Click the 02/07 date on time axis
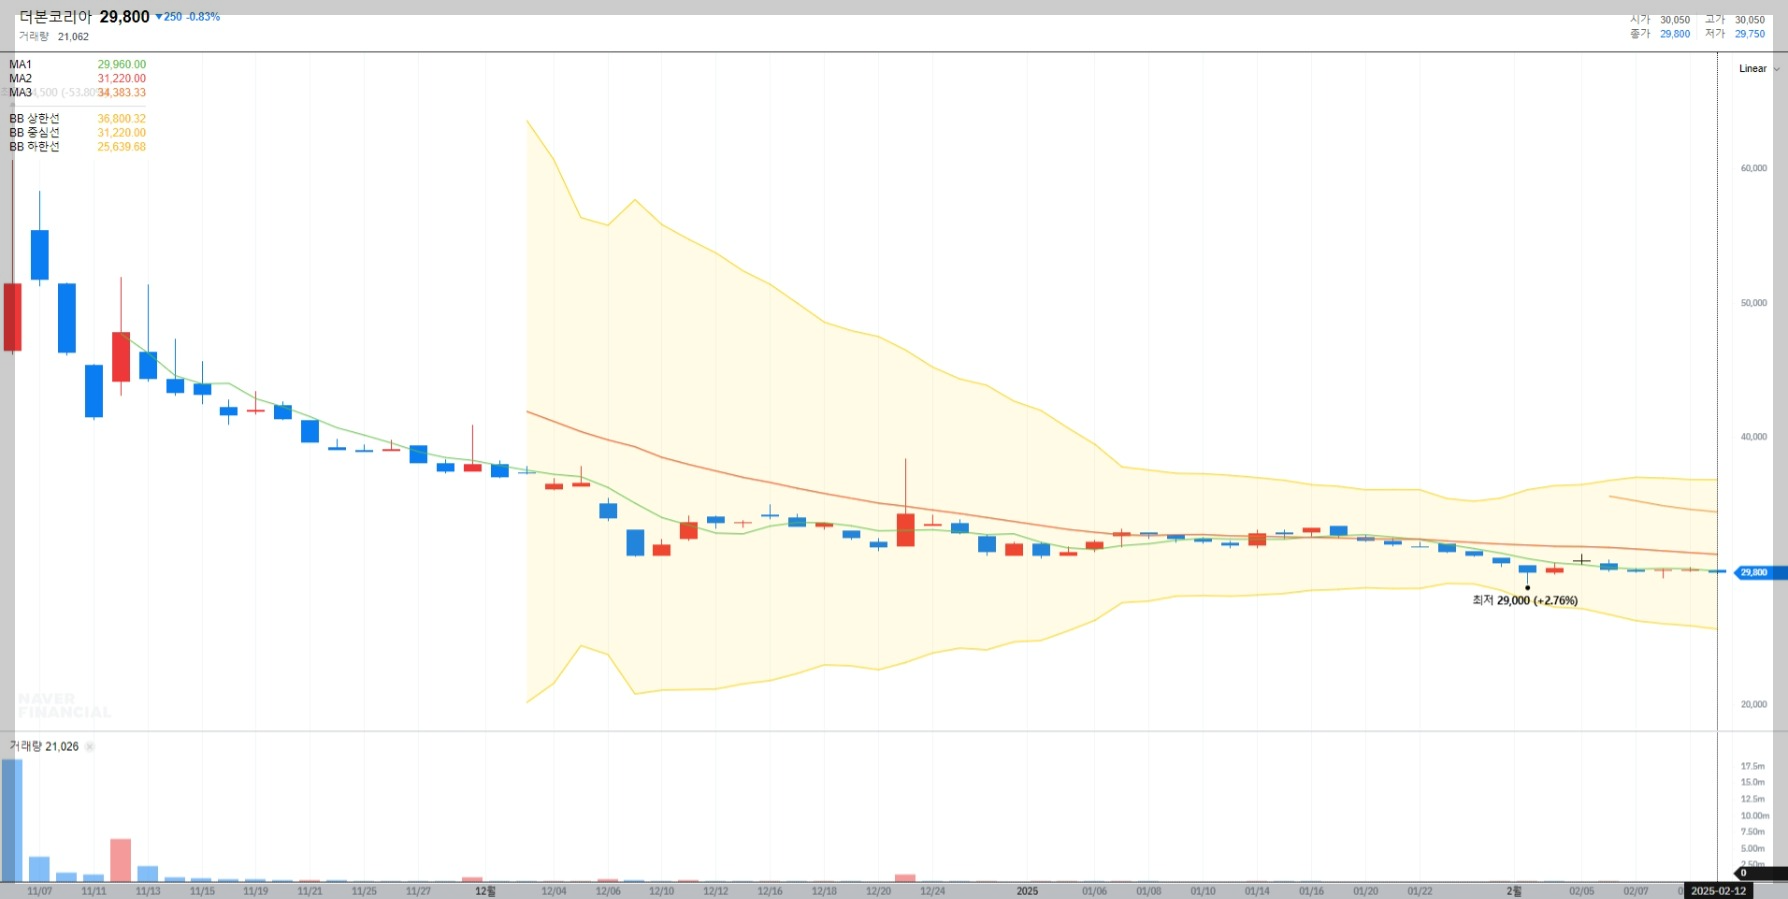Viewport: 1788px width, 899px height. coord(1636,891)
